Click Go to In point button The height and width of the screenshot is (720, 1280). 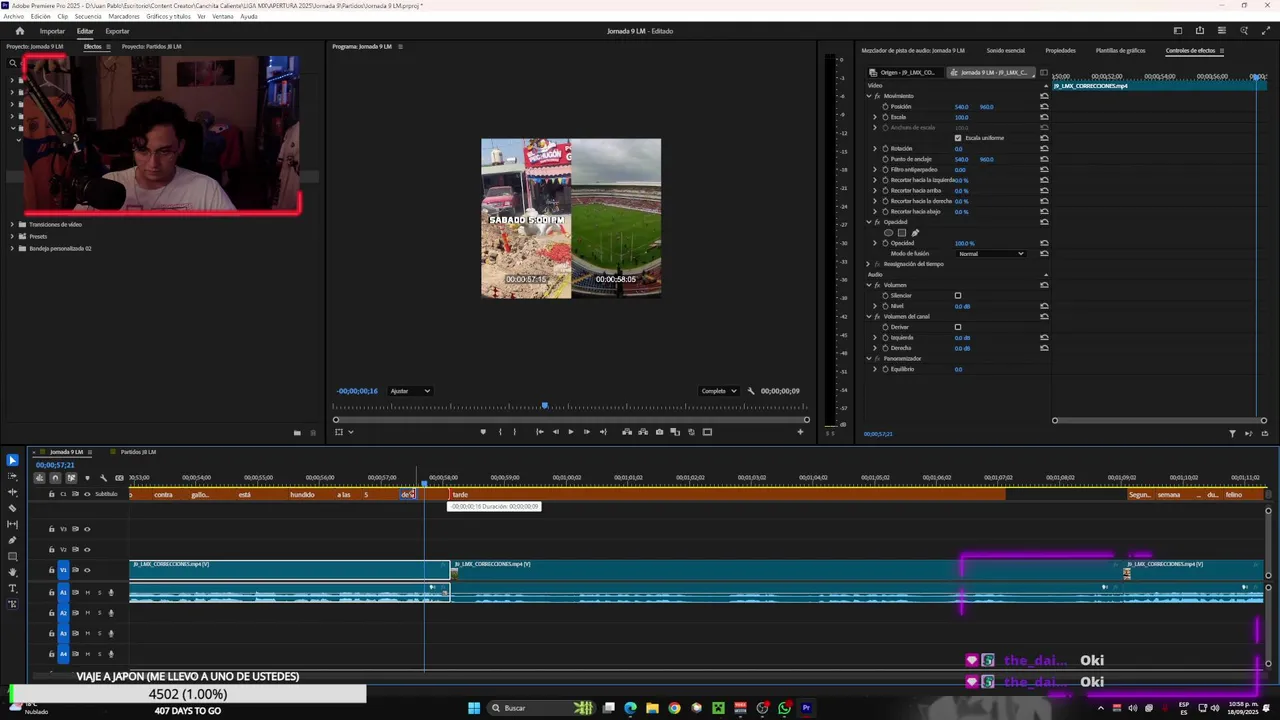click(539, 432)
